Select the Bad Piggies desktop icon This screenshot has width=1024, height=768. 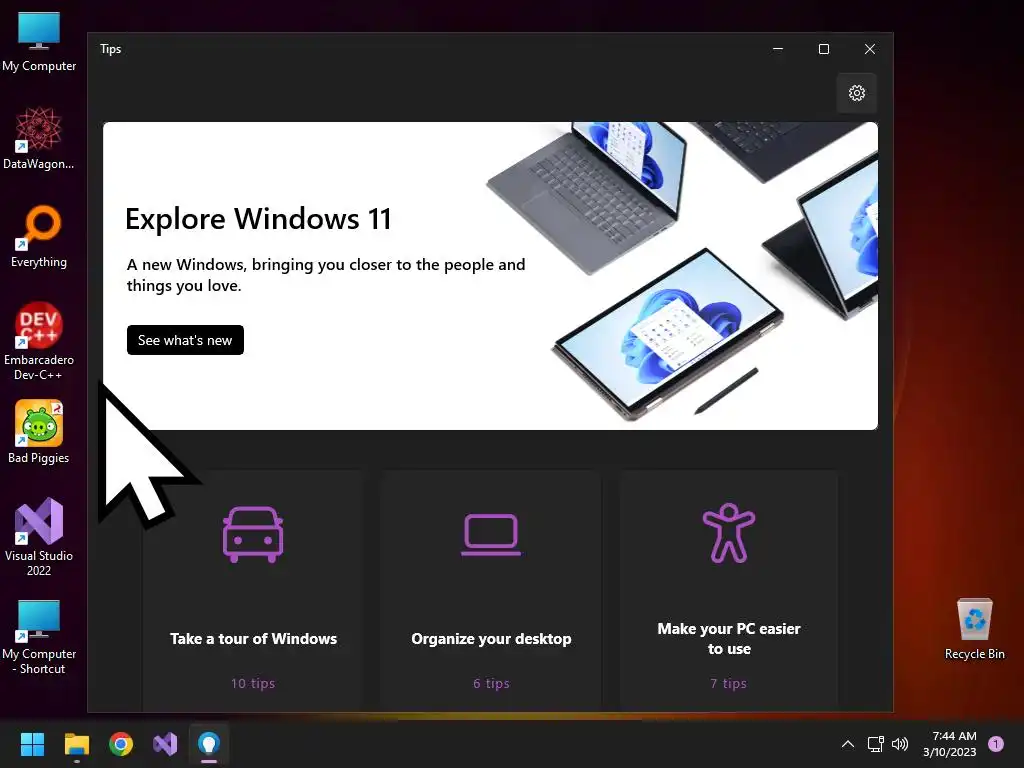point(39,432)
